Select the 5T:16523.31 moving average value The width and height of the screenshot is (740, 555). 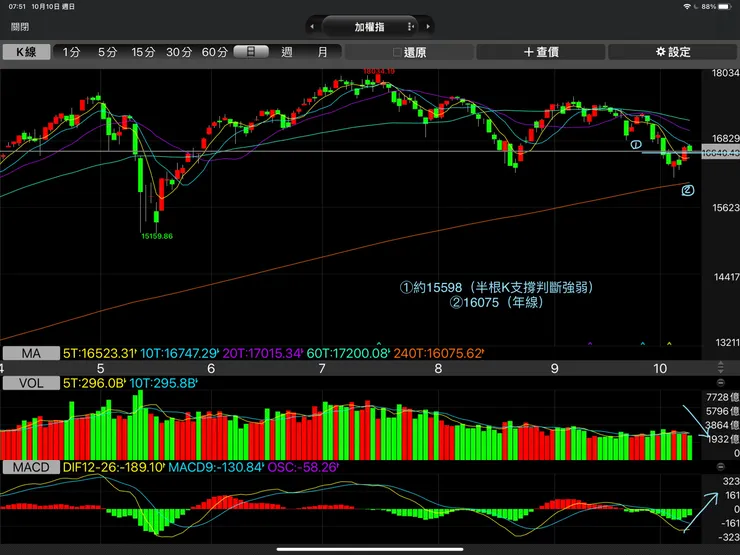[99, 353]
